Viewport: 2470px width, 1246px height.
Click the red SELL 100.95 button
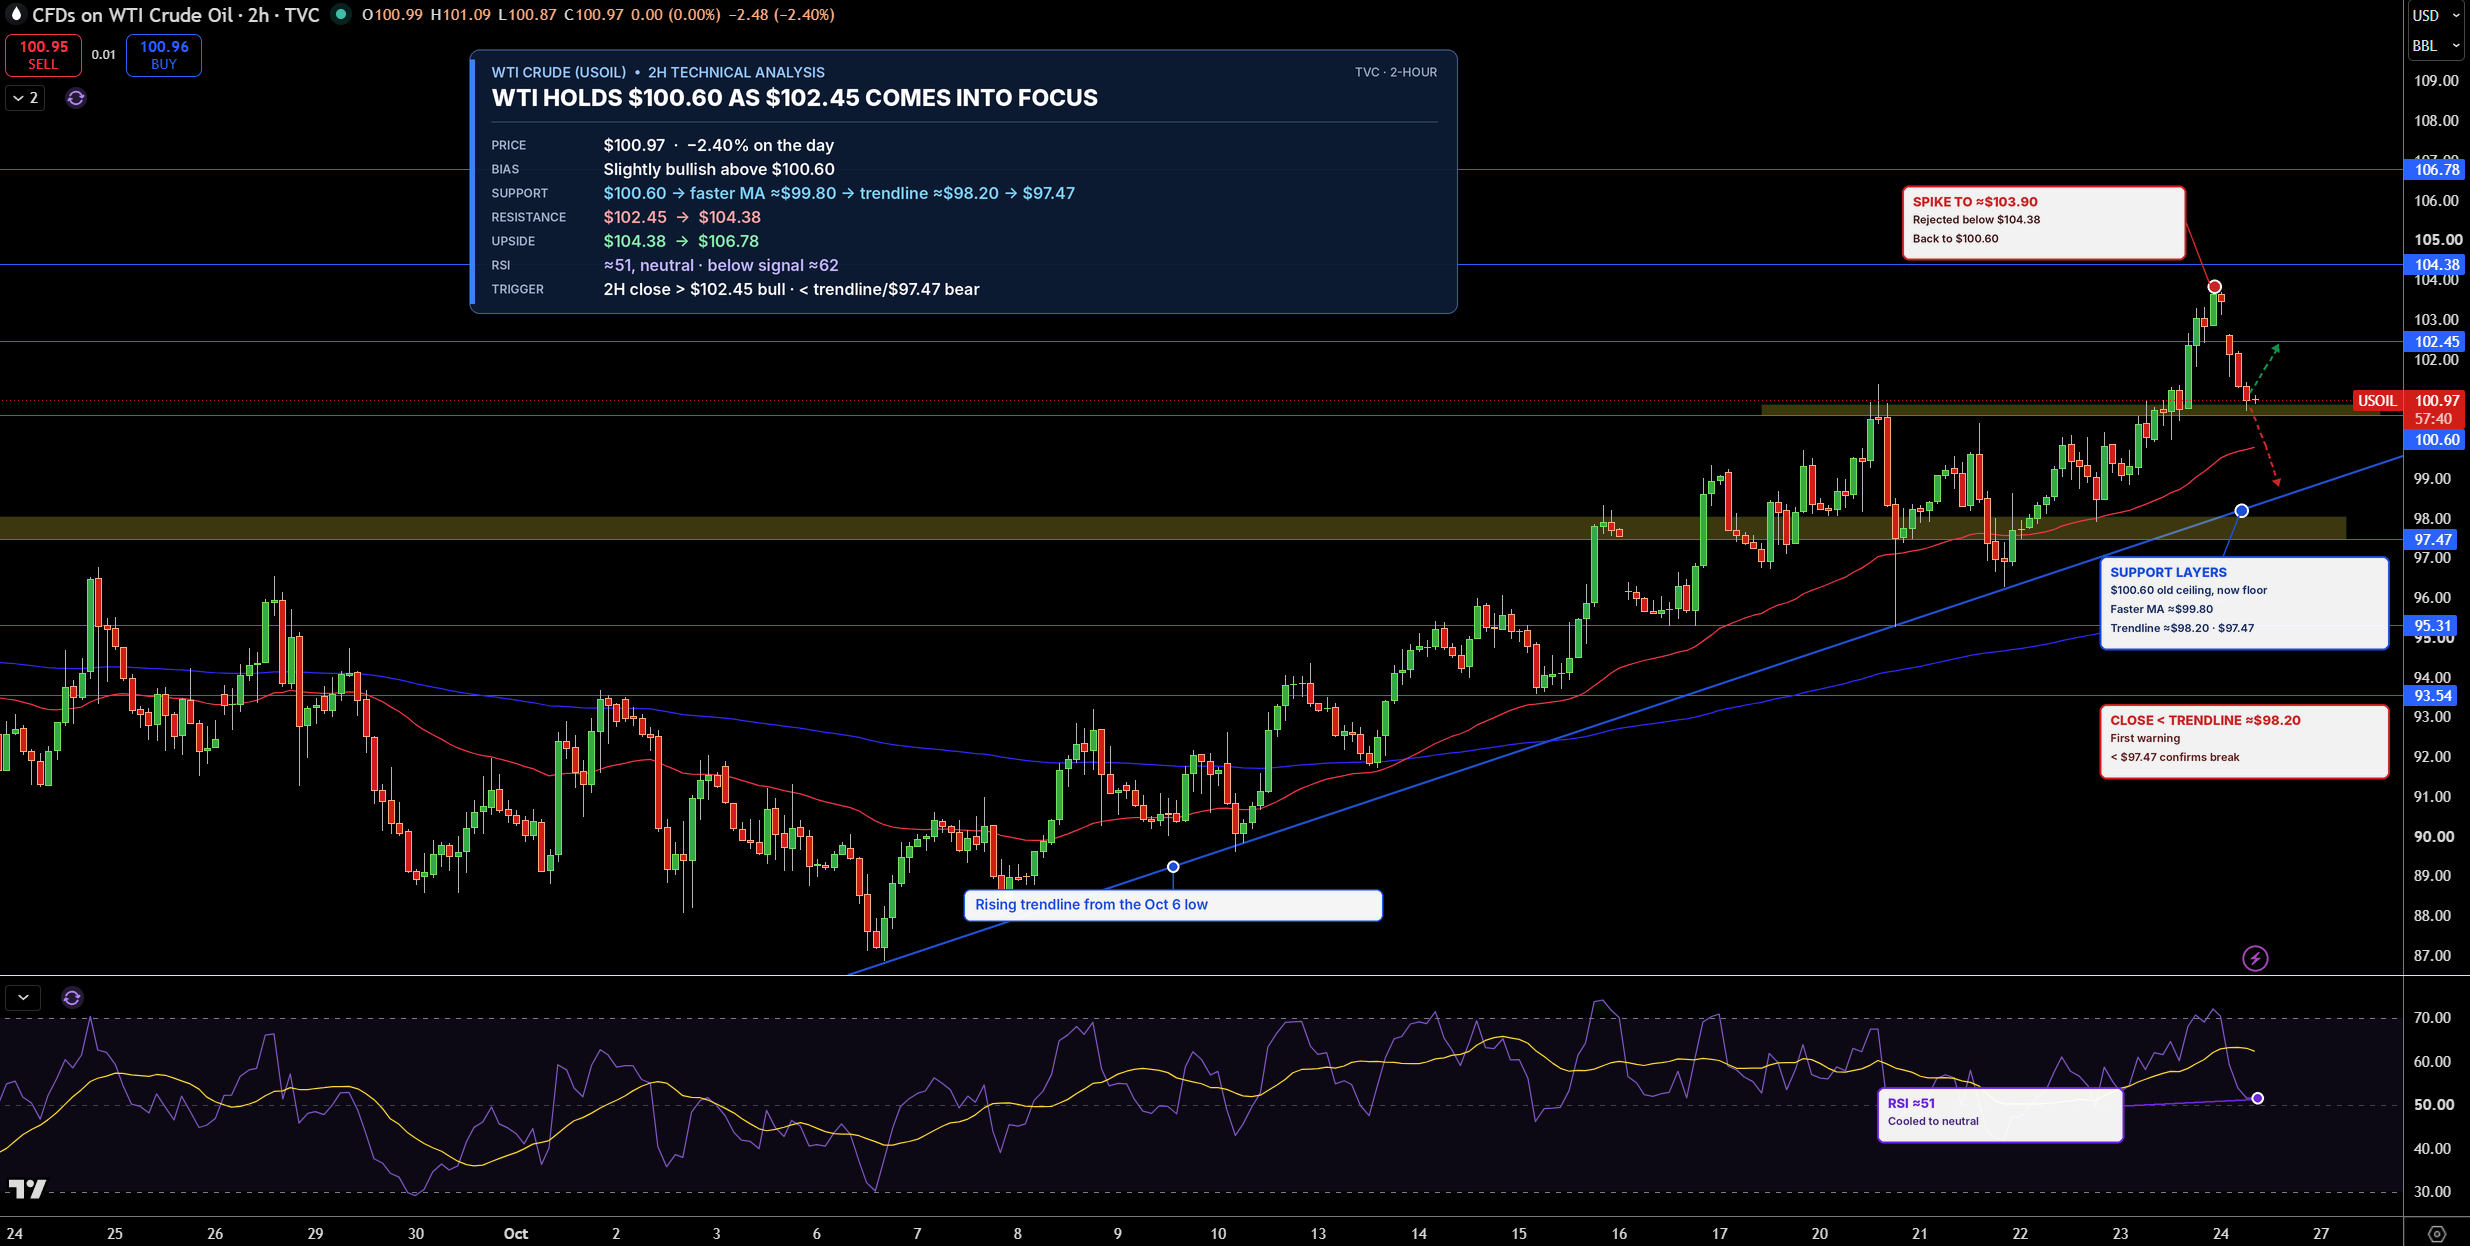pyautogui.click(x=43, y=55)
